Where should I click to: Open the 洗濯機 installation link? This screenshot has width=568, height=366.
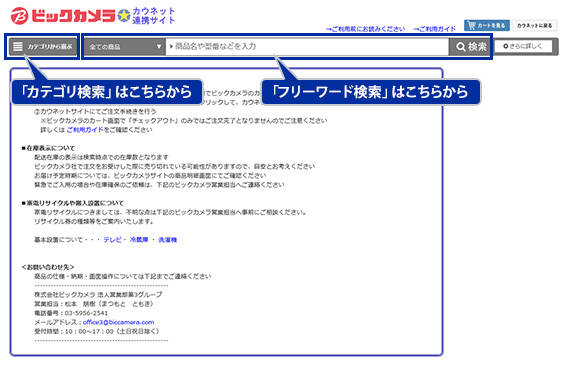167,240
